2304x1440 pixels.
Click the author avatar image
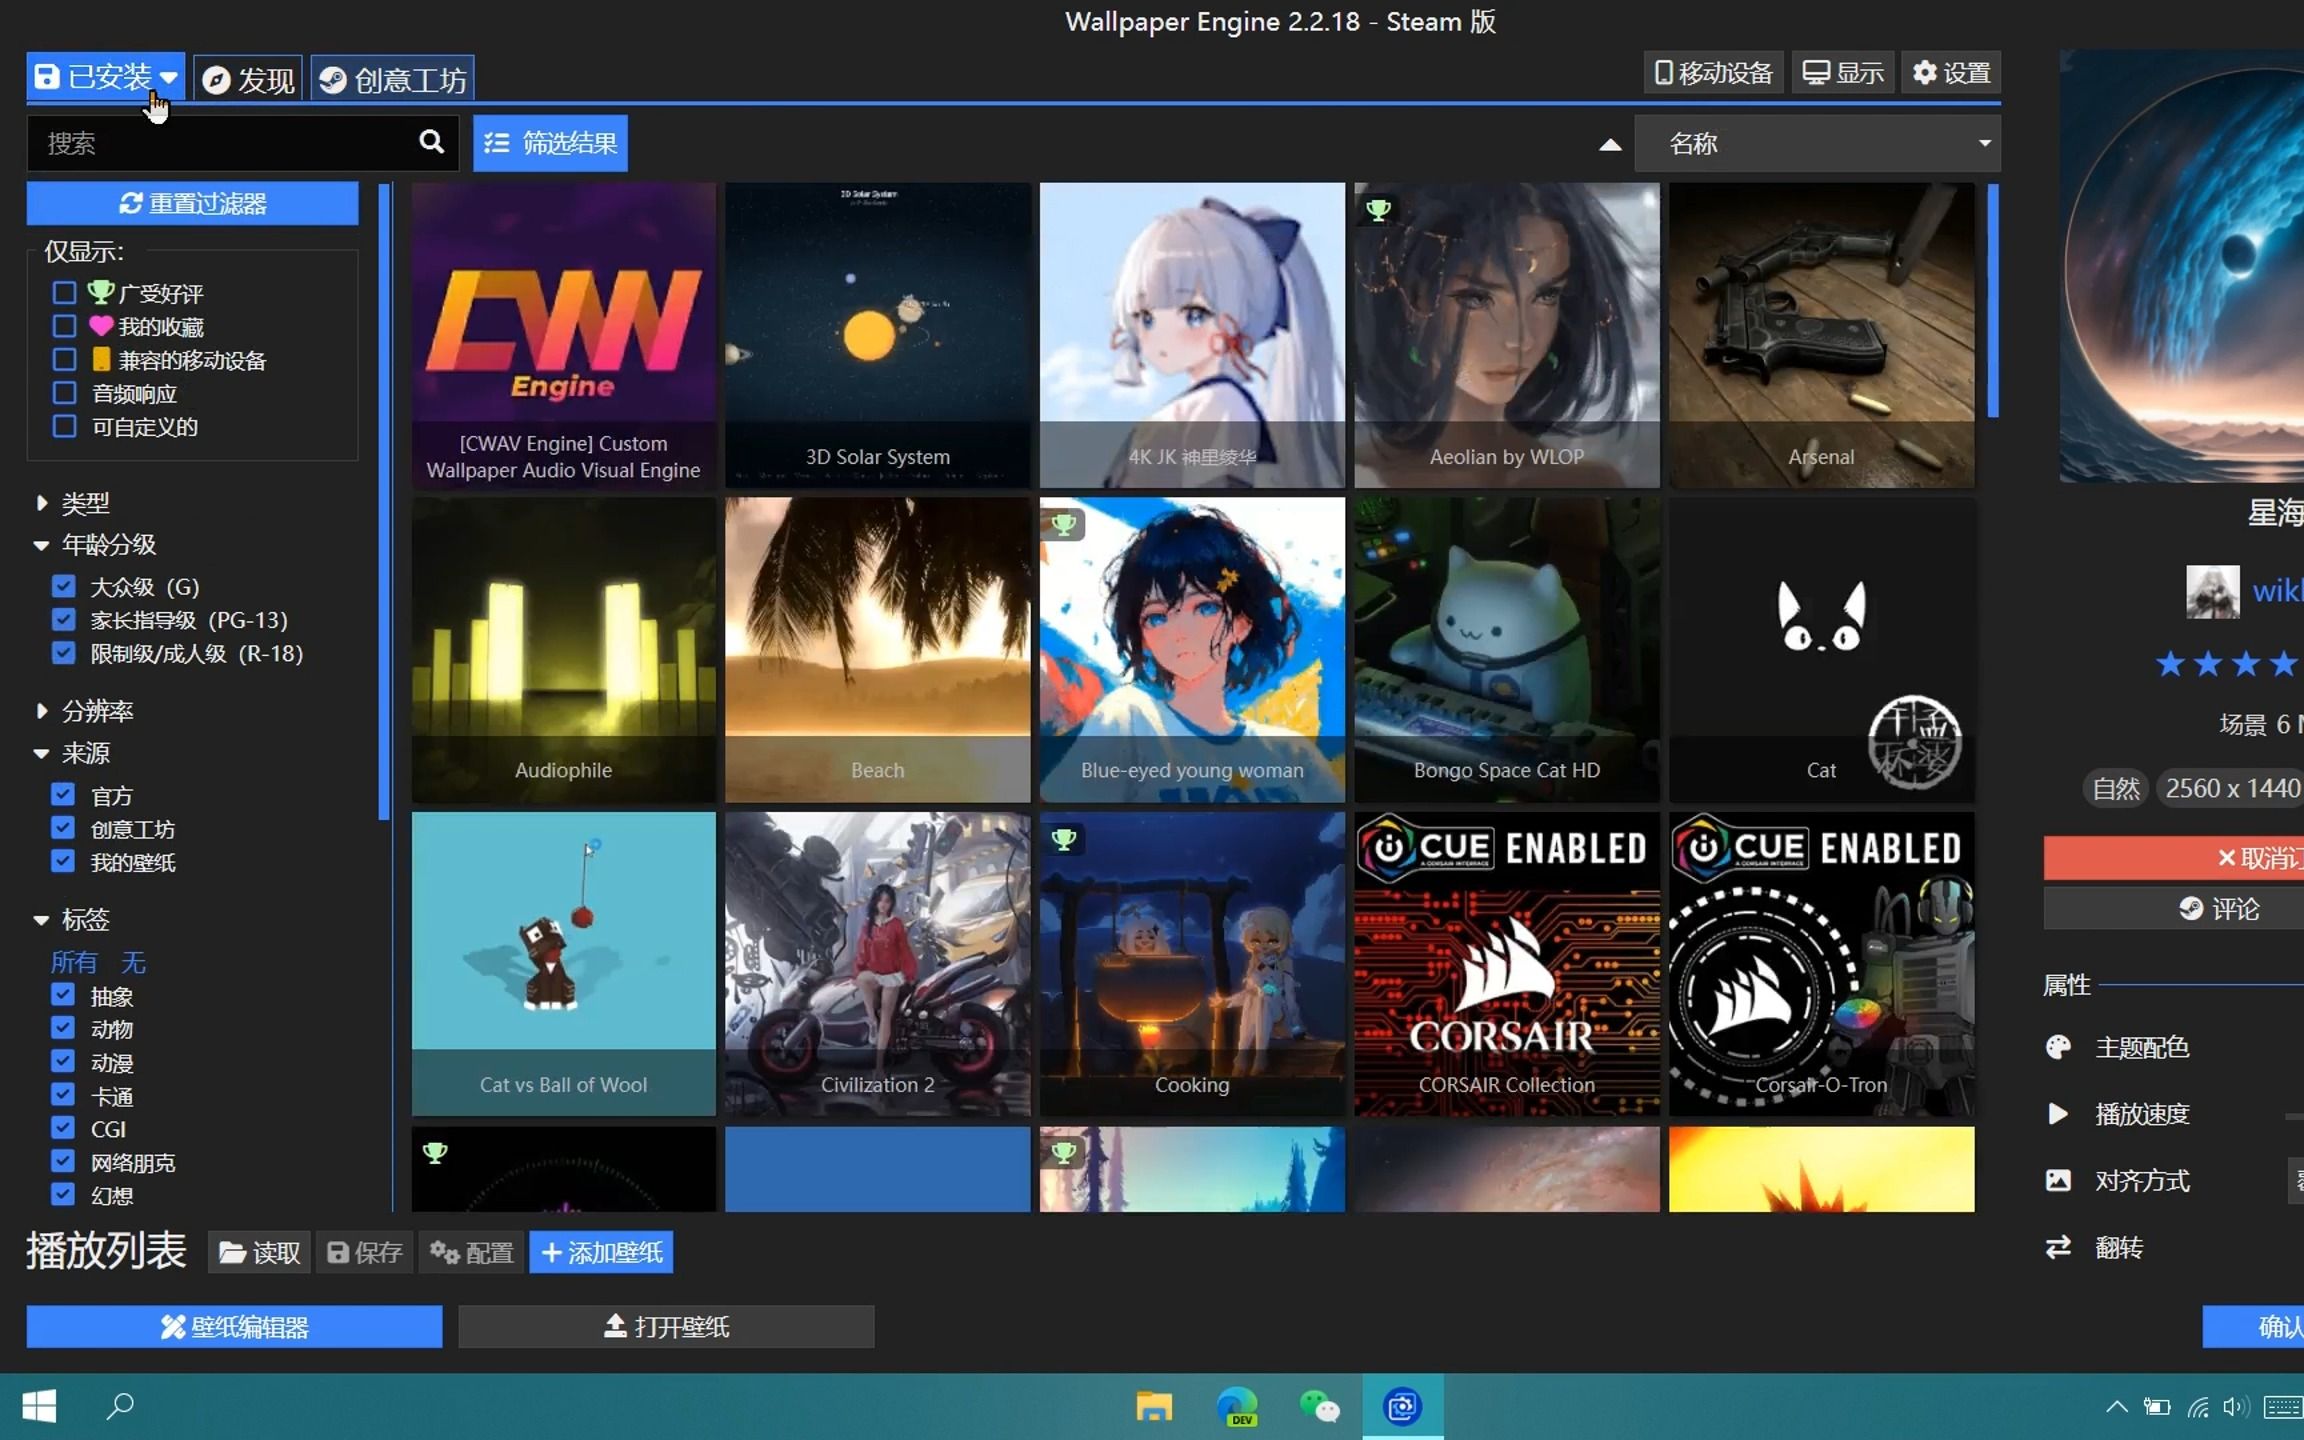point(2212,591)
